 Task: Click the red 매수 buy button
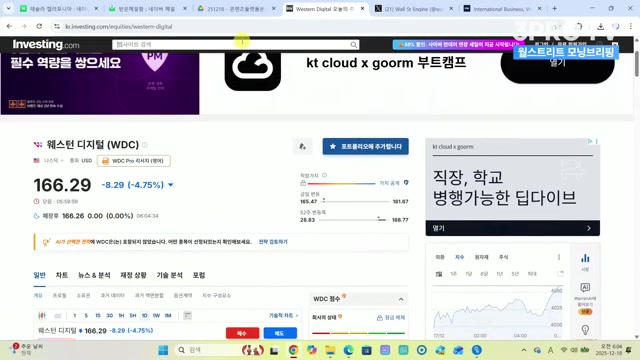(x=242, y=333)
